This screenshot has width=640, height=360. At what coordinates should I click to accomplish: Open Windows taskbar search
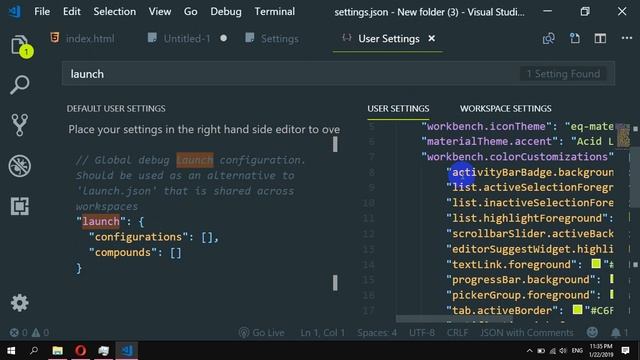click(34, 351)
